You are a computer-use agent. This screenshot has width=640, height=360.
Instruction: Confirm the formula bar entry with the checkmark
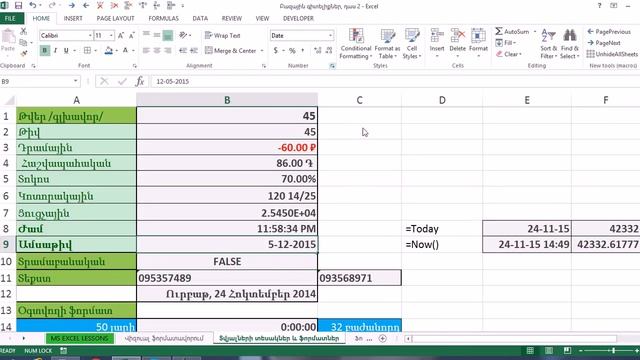[122, 81]
